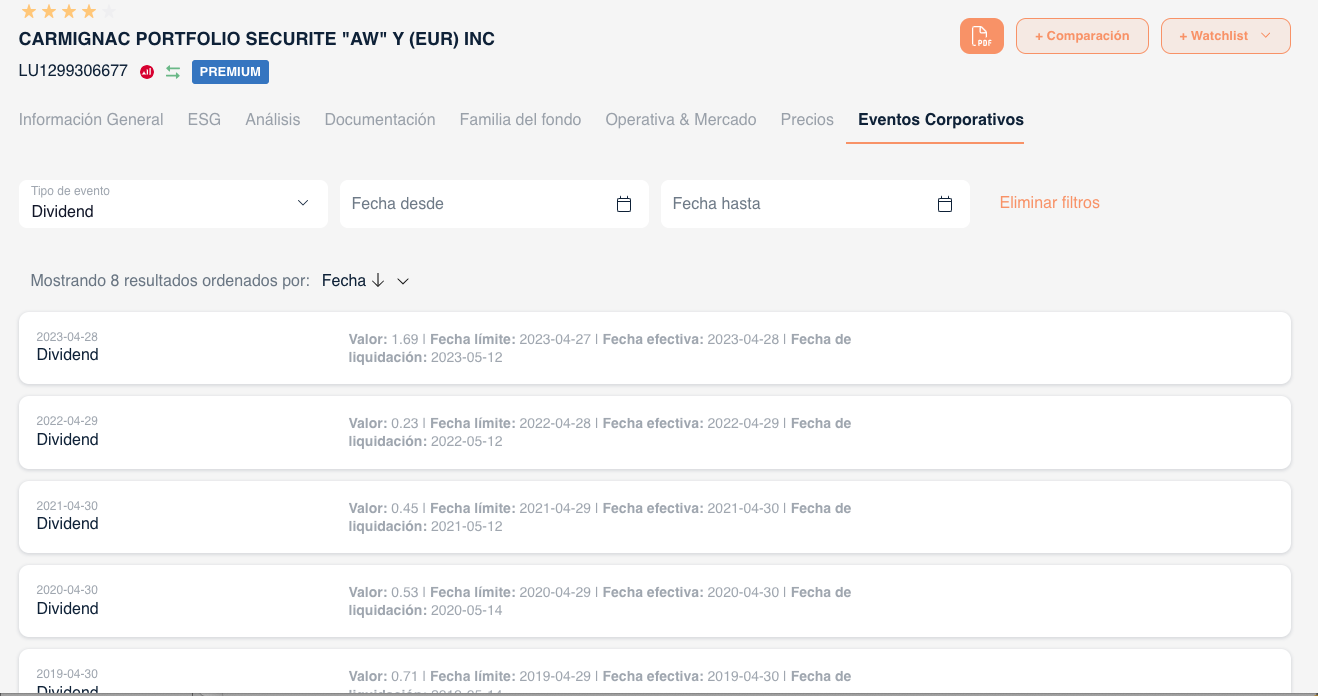
Task: Expand the Tipo de evento dropdown
Action: point(173,204)
